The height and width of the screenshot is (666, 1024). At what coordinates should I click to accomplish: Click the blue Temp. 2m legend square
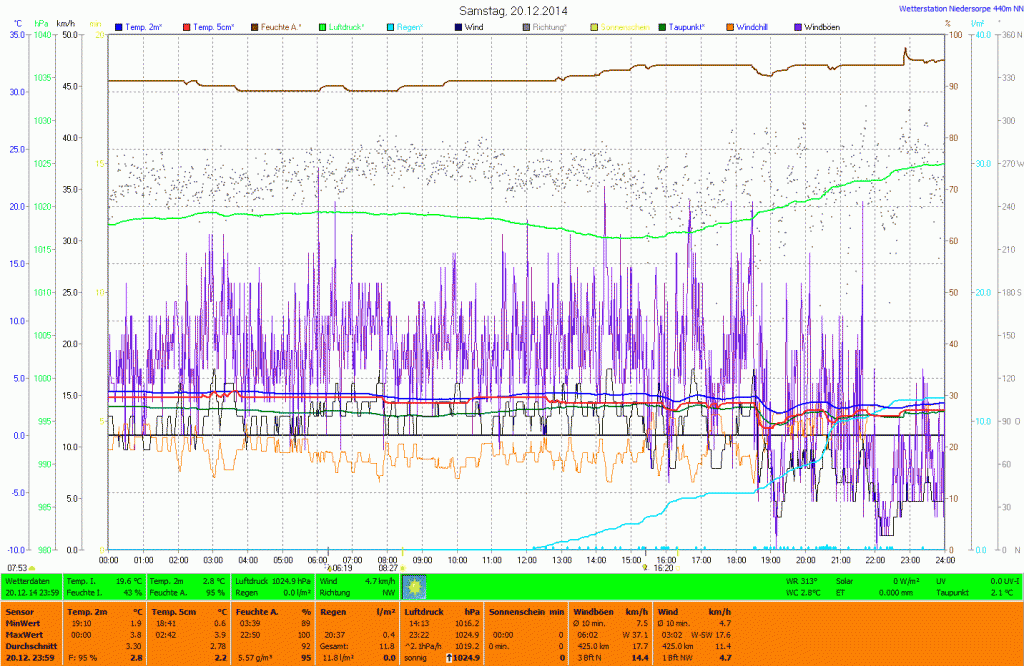pos(119,25)
